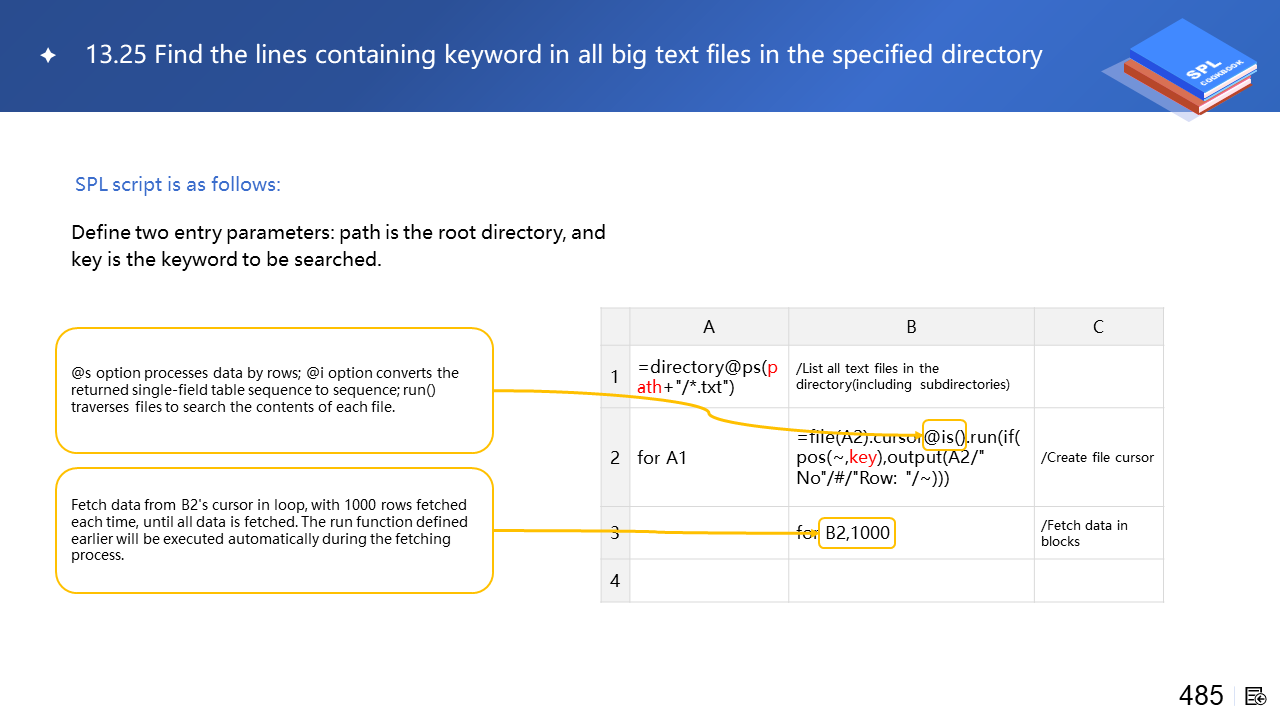Click the highlighted B2,1000 box
The height and width of the screenshot is (720, 1280).
pyautogui.click(x=856, y=533)
